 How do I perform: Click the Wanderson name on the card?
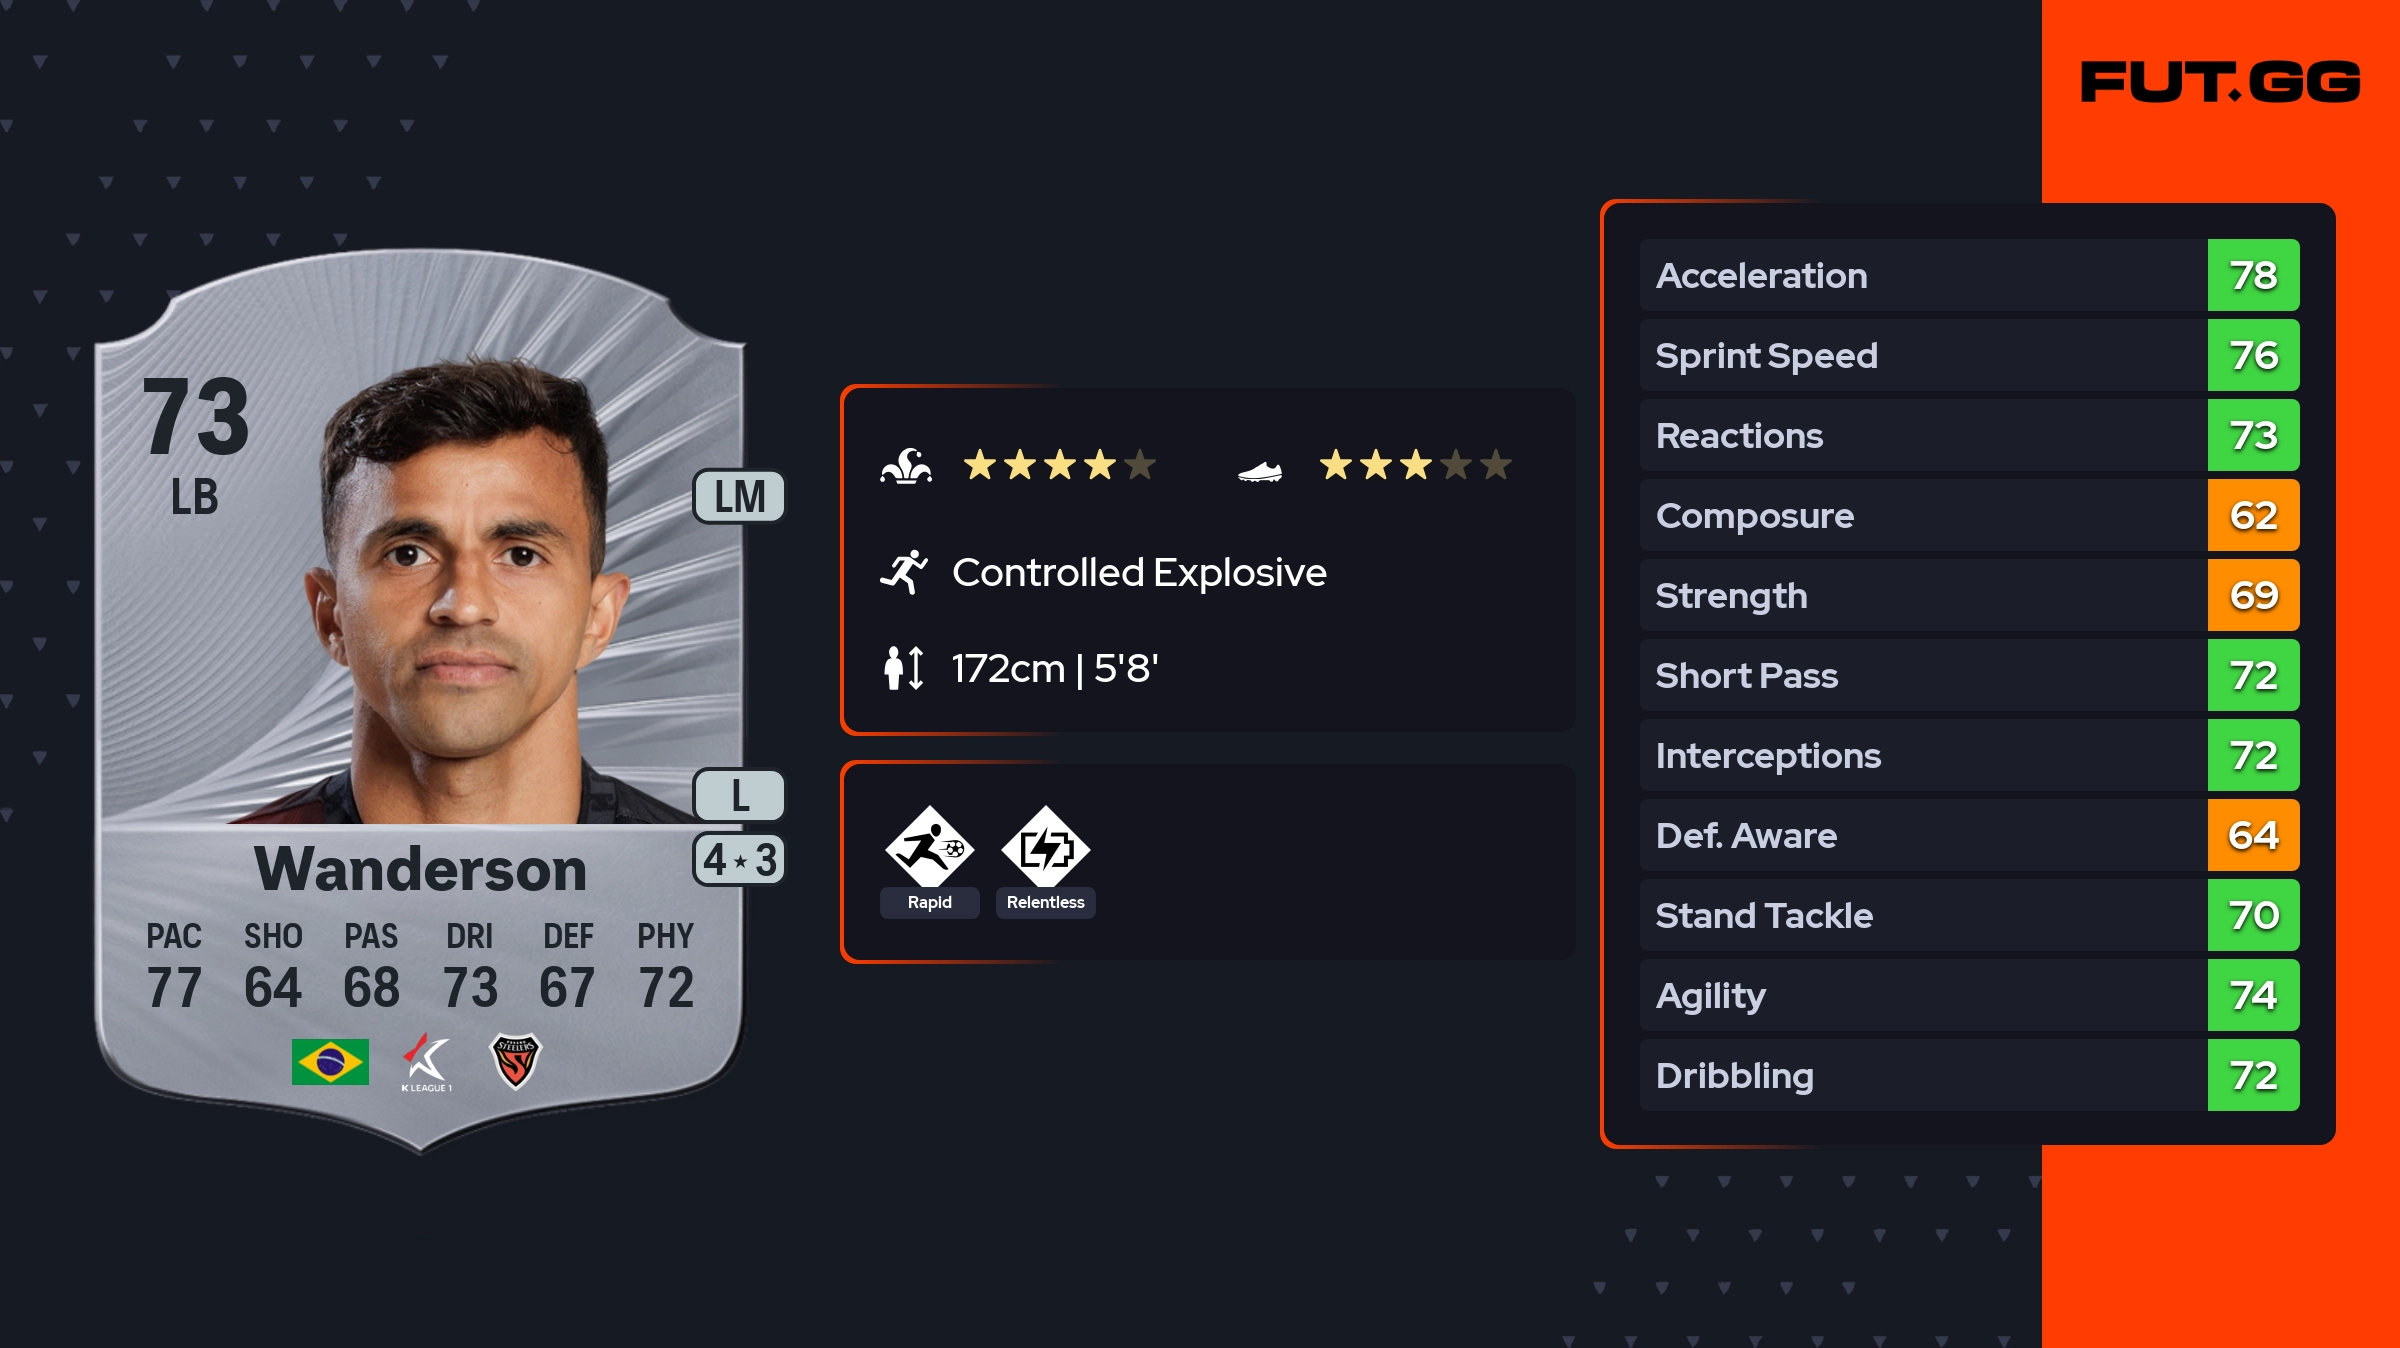[420, 869]
